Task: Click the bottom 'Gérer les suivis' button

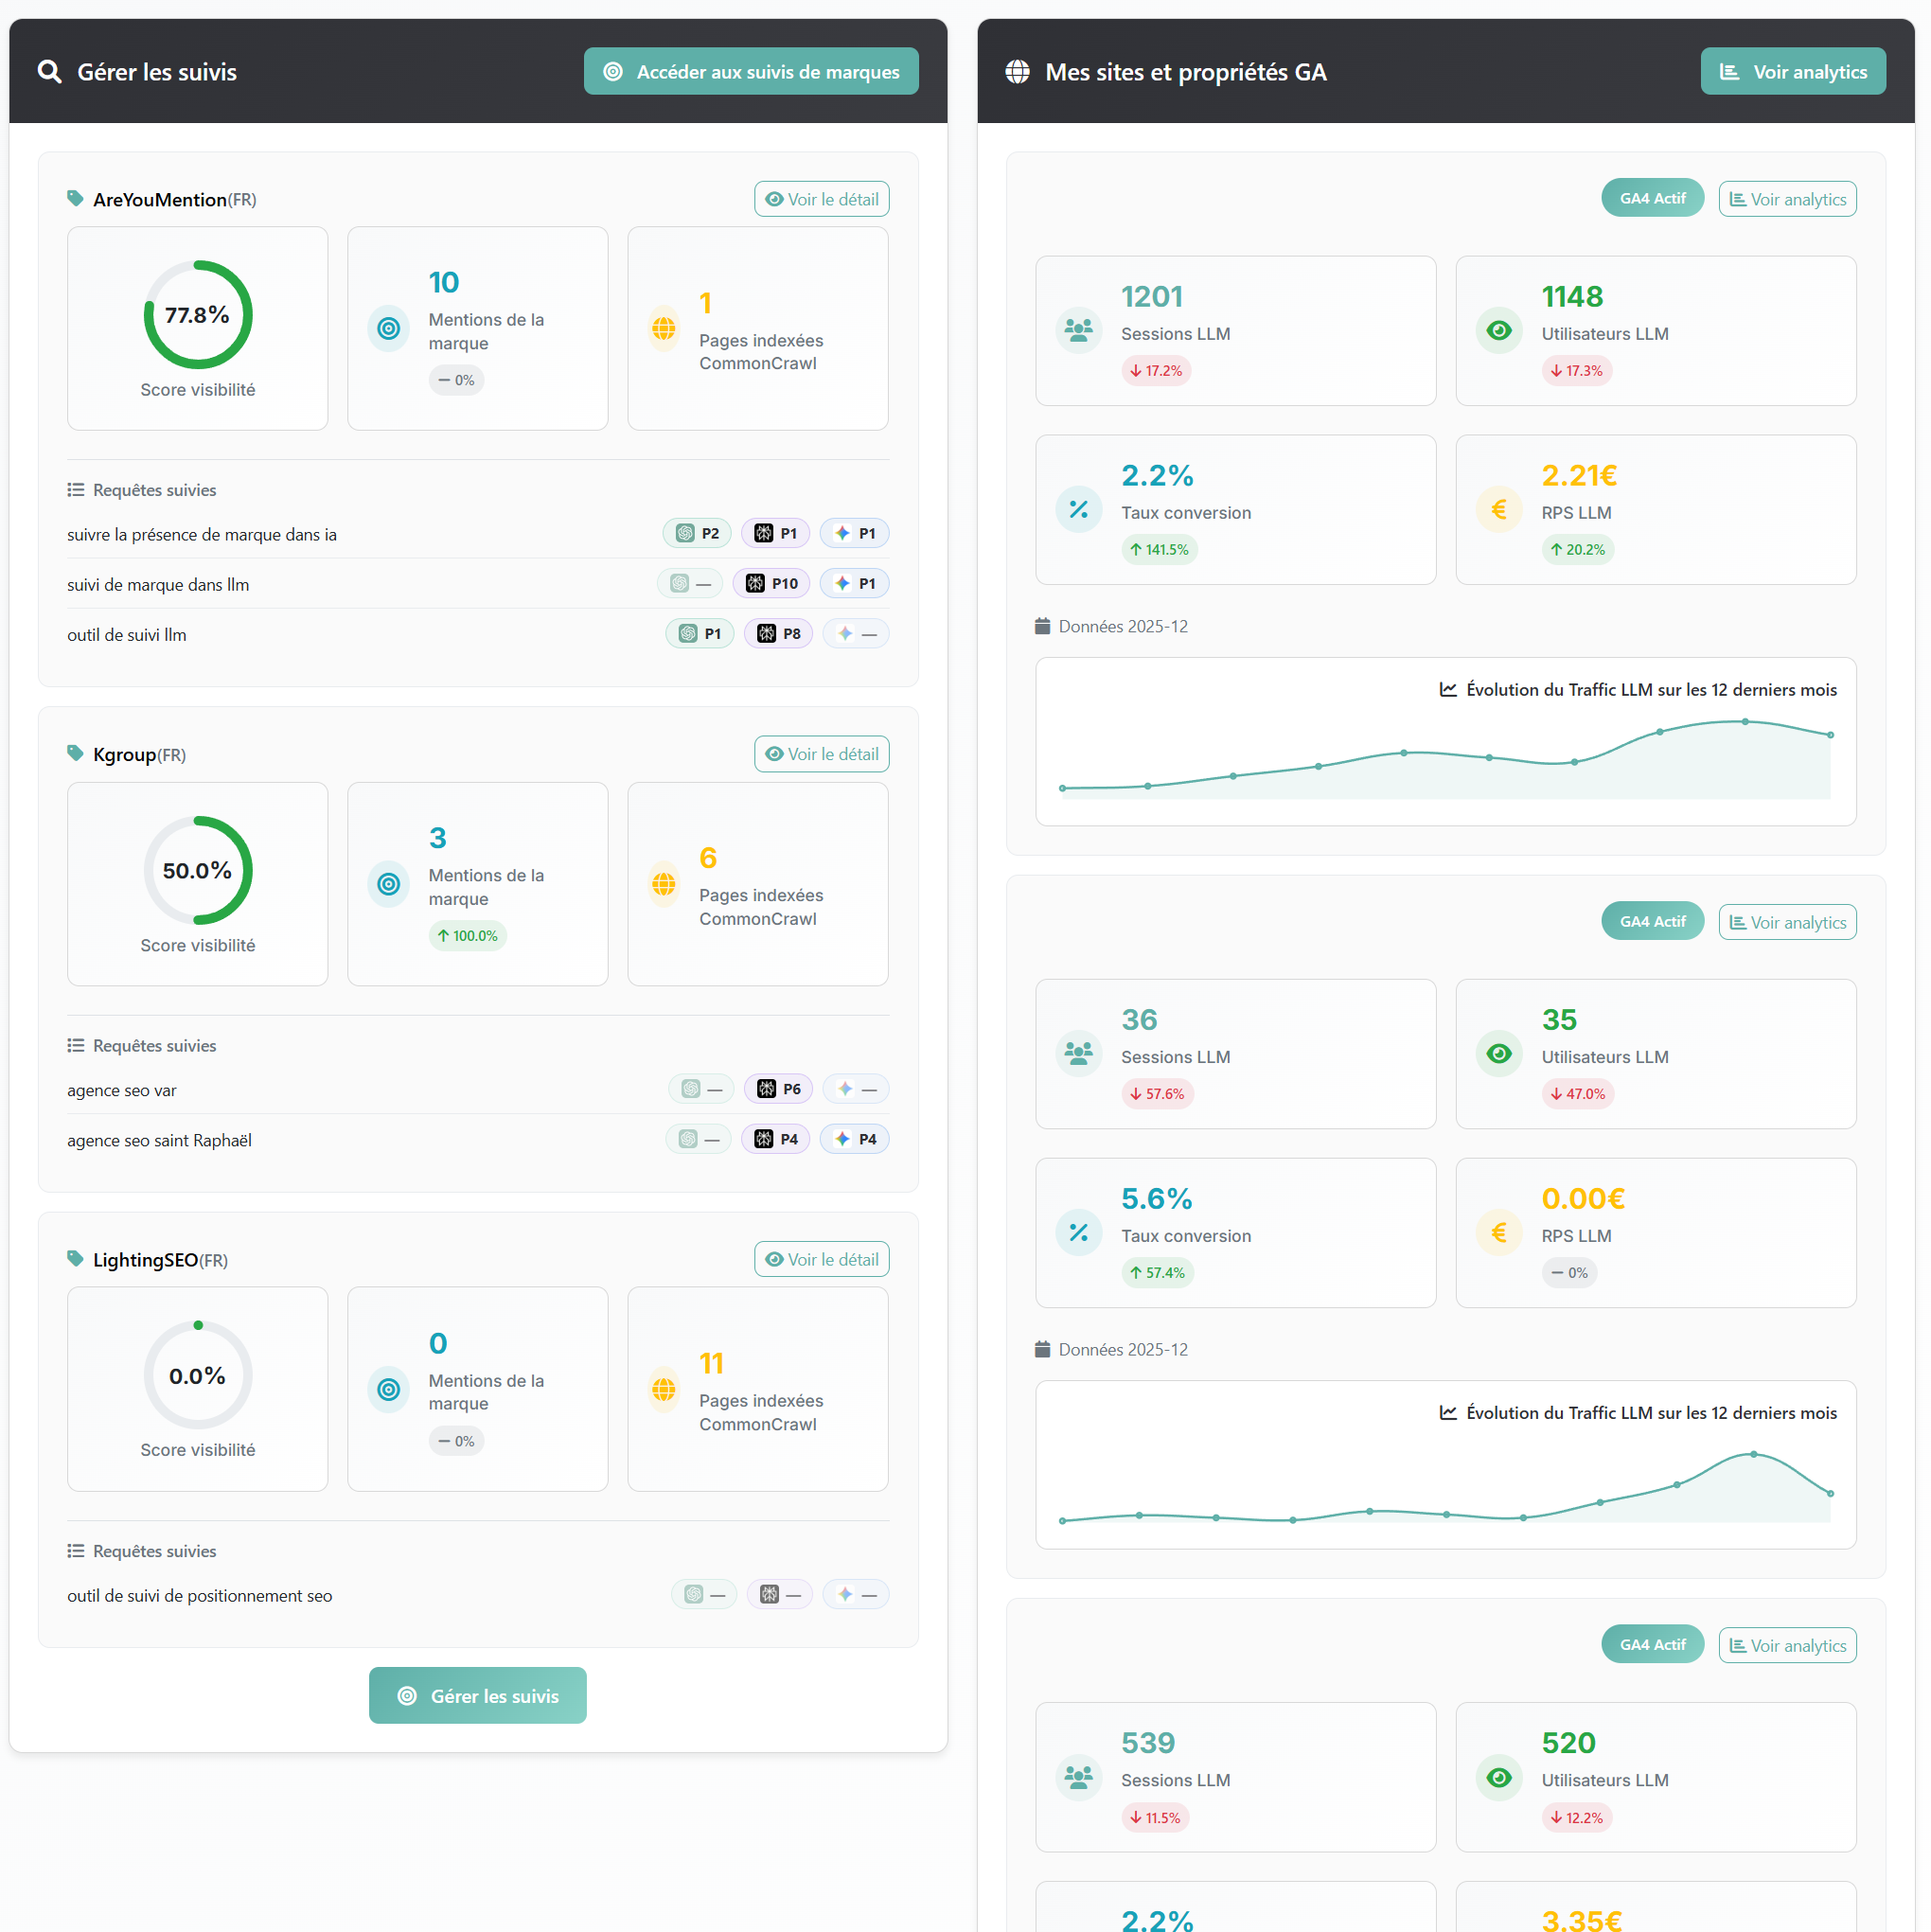Action: coord(477,1695)
